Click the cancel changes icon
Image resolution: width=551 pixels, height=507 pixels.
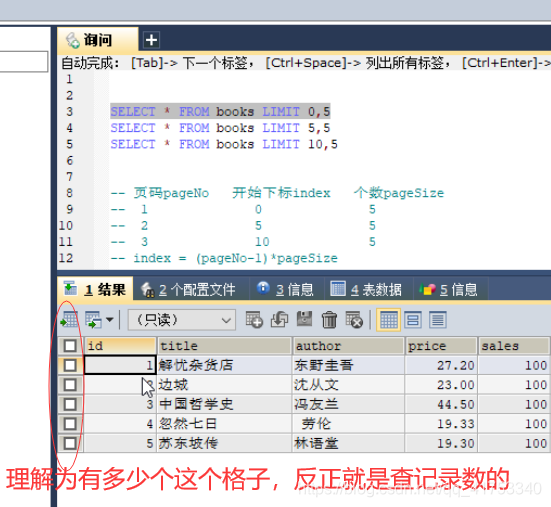[x=354, y=320]
